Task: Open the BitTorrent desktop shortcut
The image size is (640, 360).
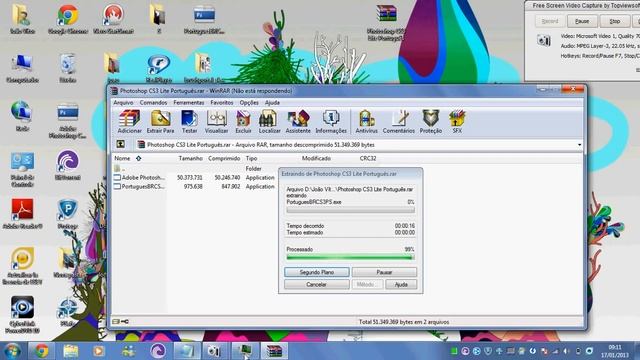Action: [x=68, y=165]
